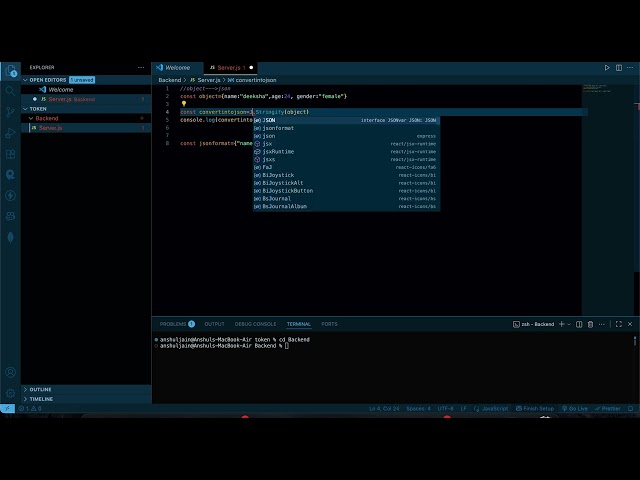Select the zsh - Backend terminal label
The height and width of the screenshot is (480, 640).
(x=533, y=324)
